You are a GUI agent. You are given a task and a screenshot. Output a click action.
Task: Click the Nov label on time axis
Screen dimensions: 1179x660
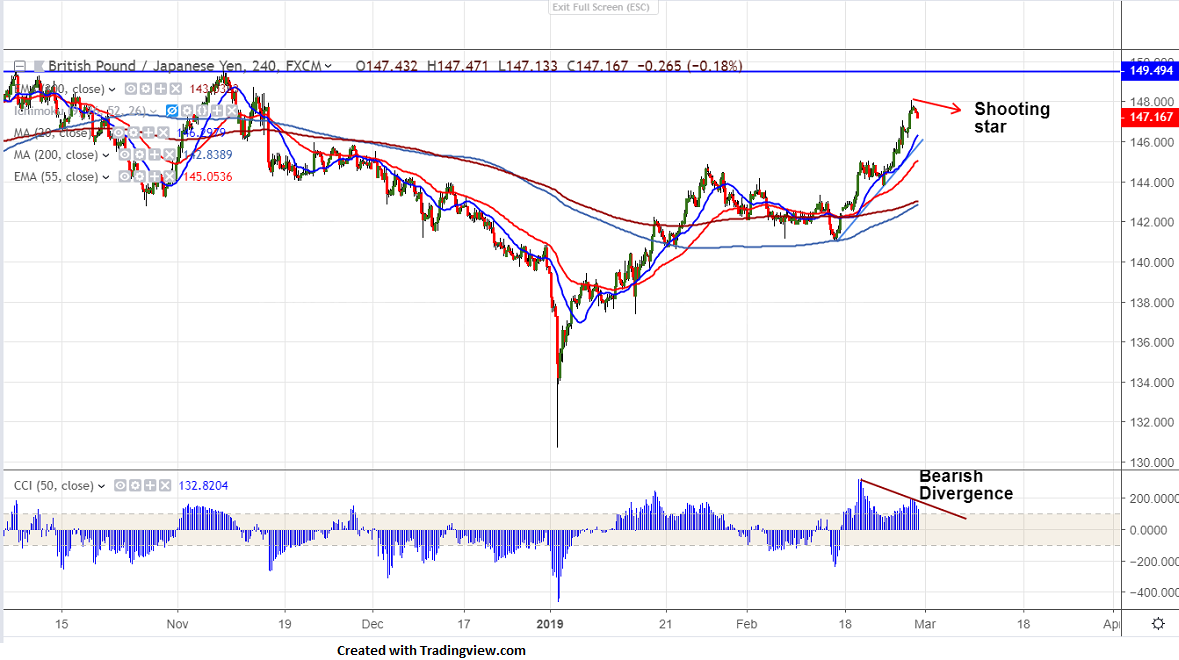177,624
